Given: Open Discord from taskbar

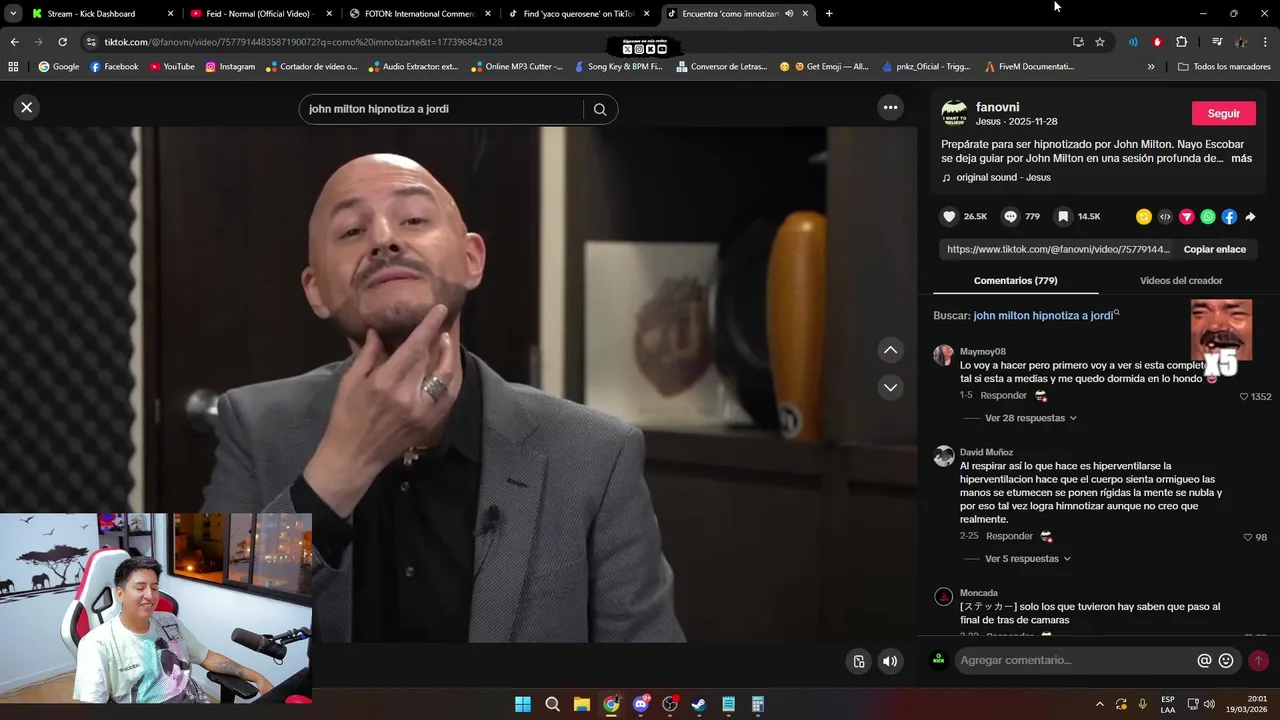Looking at the screenshot, I should point(640,704).
